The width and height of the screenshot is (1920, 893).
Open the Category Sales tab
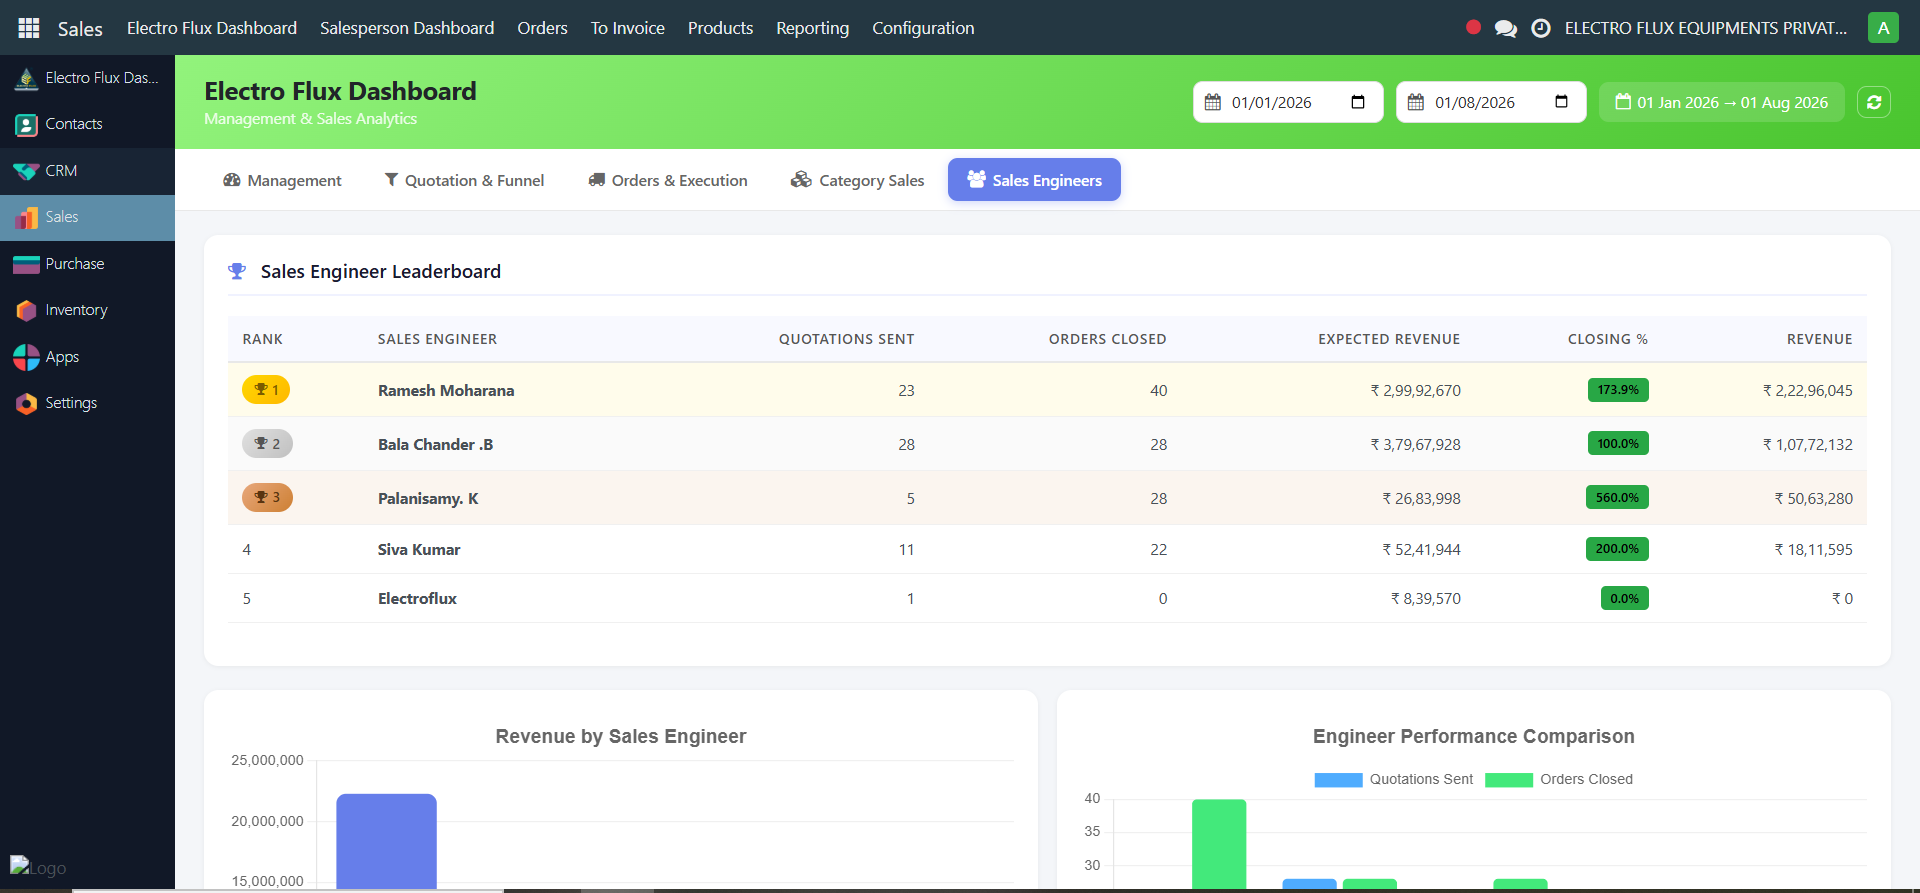coord(857,180)
